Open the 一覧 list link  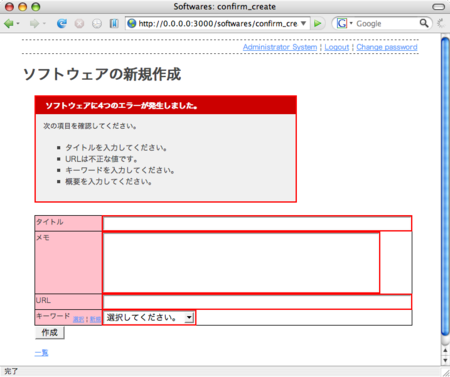(x=41, y=353)
